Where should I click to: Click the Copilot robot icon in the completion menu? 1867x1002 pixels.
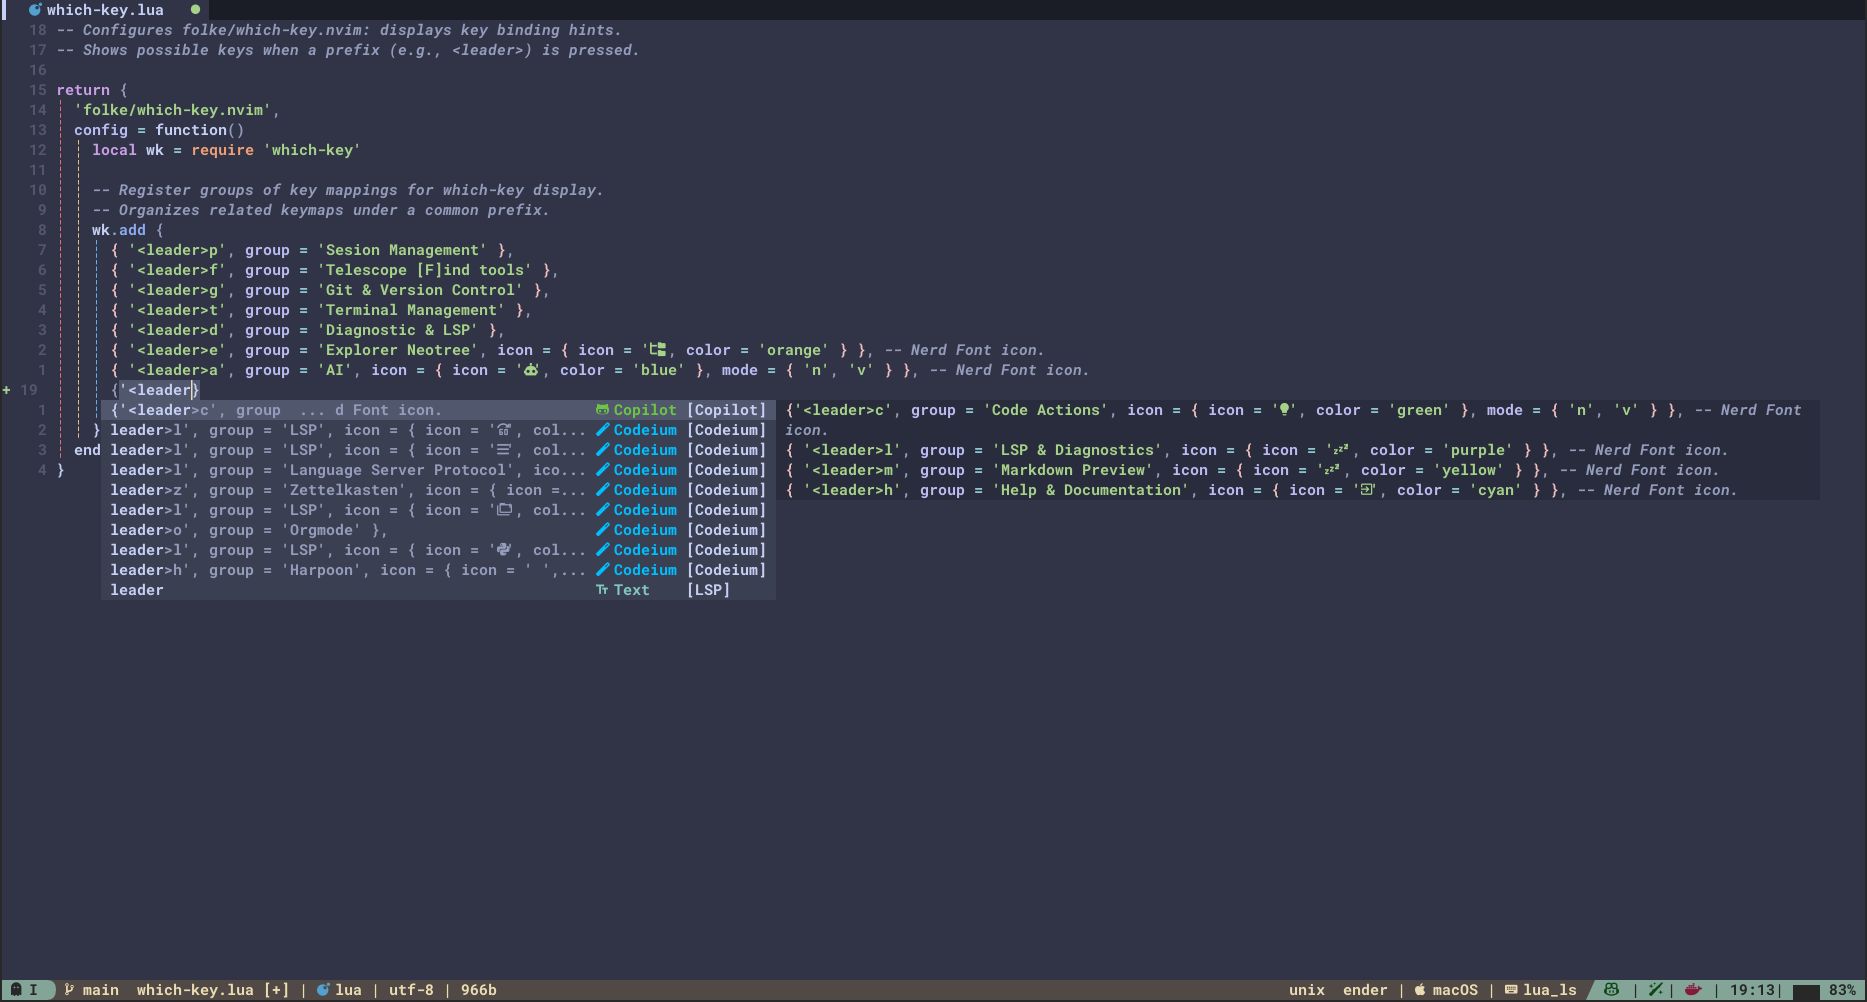602,410
